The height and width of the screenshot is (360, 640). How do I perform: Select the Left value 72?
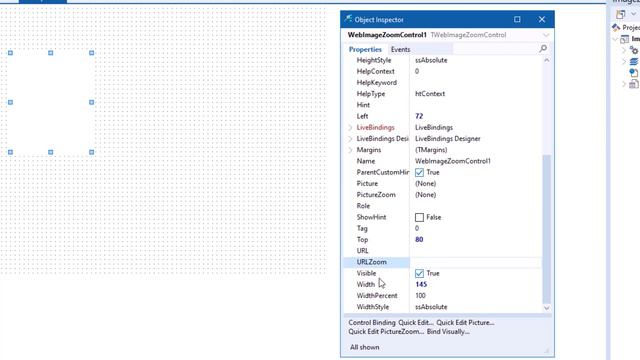[419, 116]
